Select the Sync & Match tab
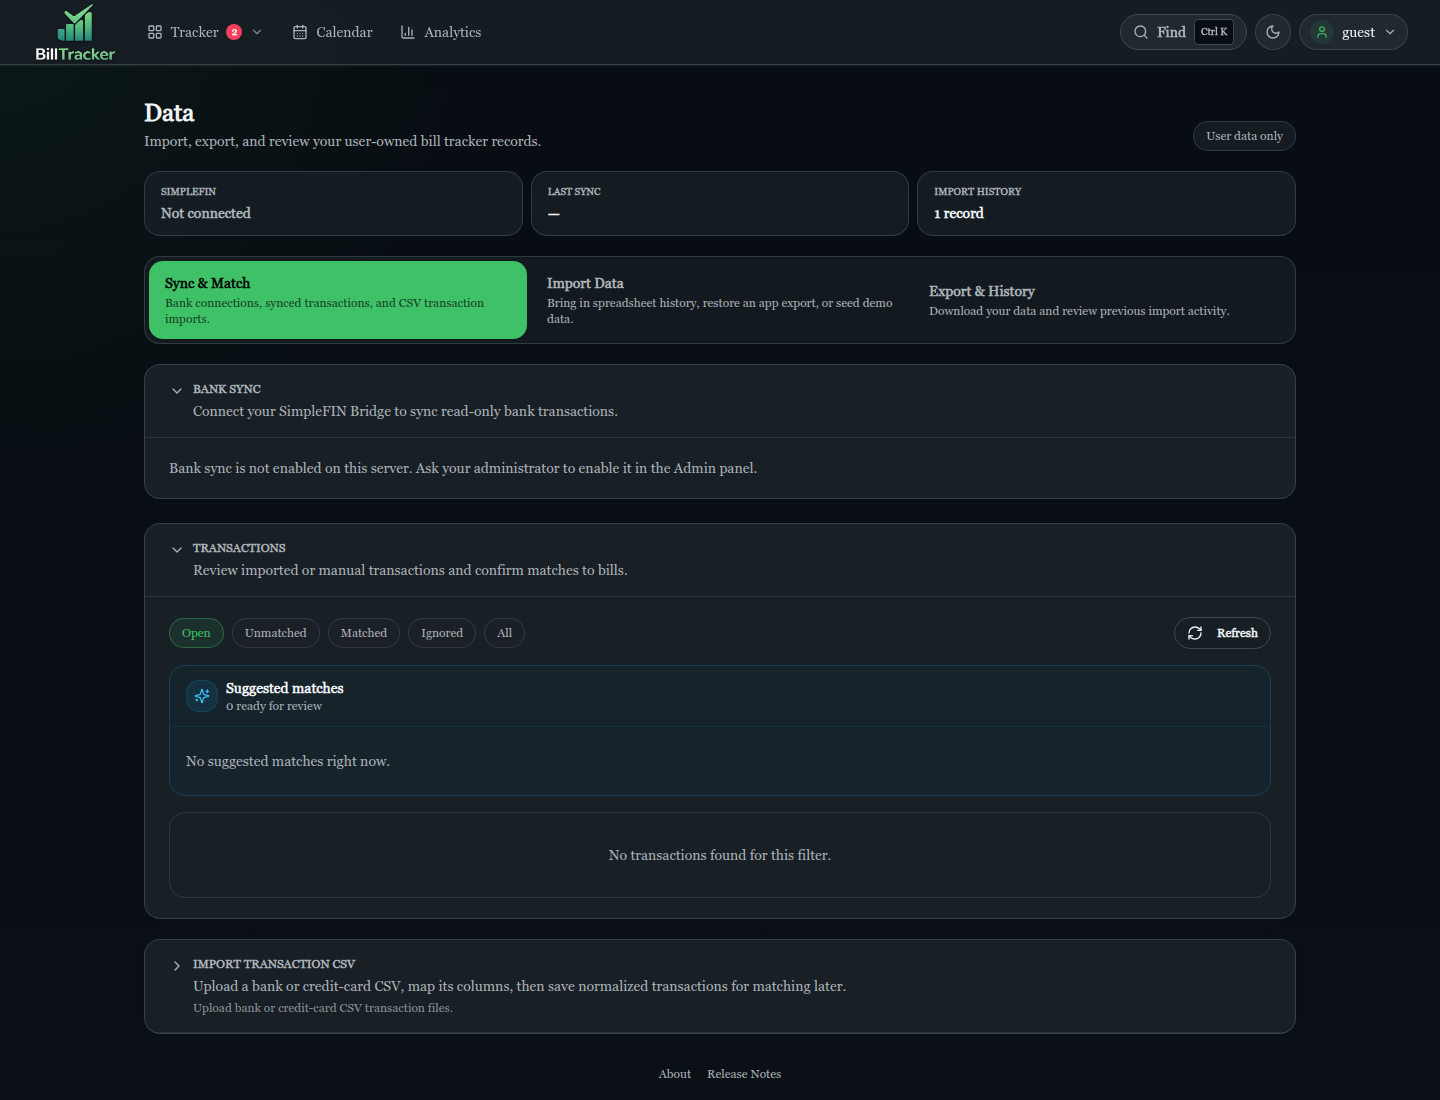 click(x=338, y=300)
